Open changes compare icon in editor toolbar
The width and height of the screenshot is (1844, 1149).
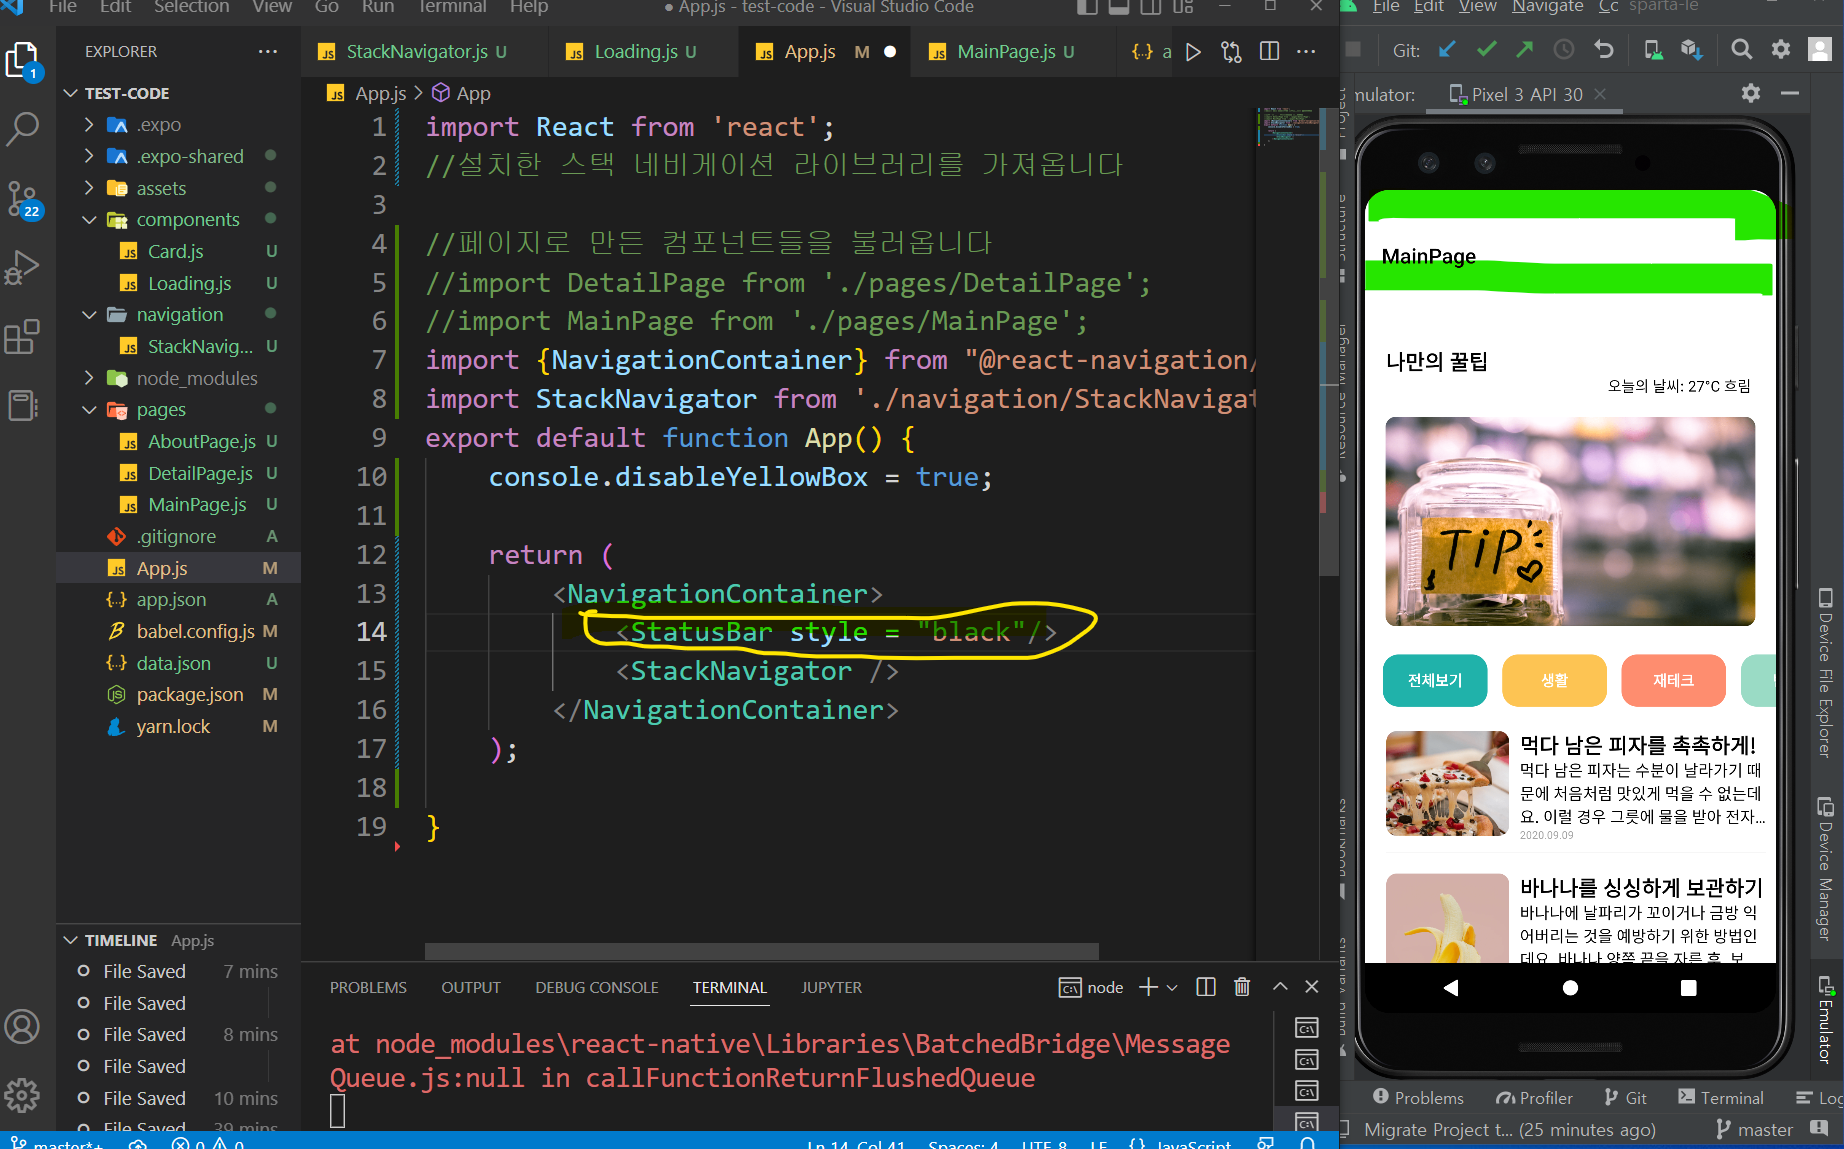(x=1231, y=52)
